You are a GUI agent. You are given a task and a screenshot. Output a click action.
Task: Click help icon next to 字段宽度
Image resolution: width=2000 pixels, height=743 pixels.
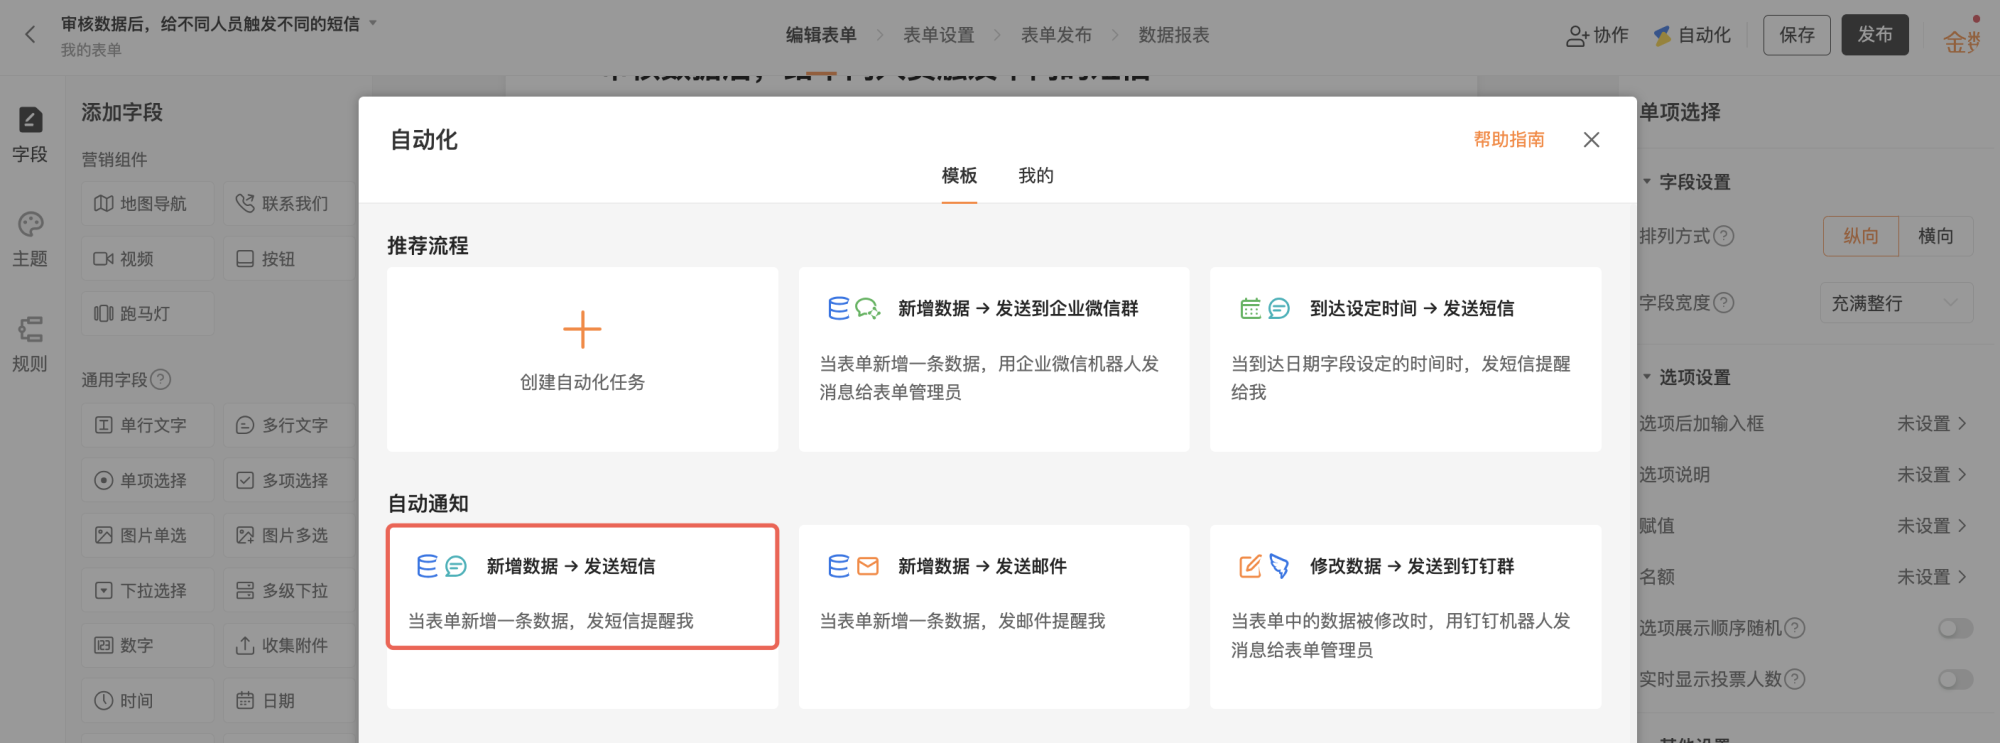[x=1724, y=303]
